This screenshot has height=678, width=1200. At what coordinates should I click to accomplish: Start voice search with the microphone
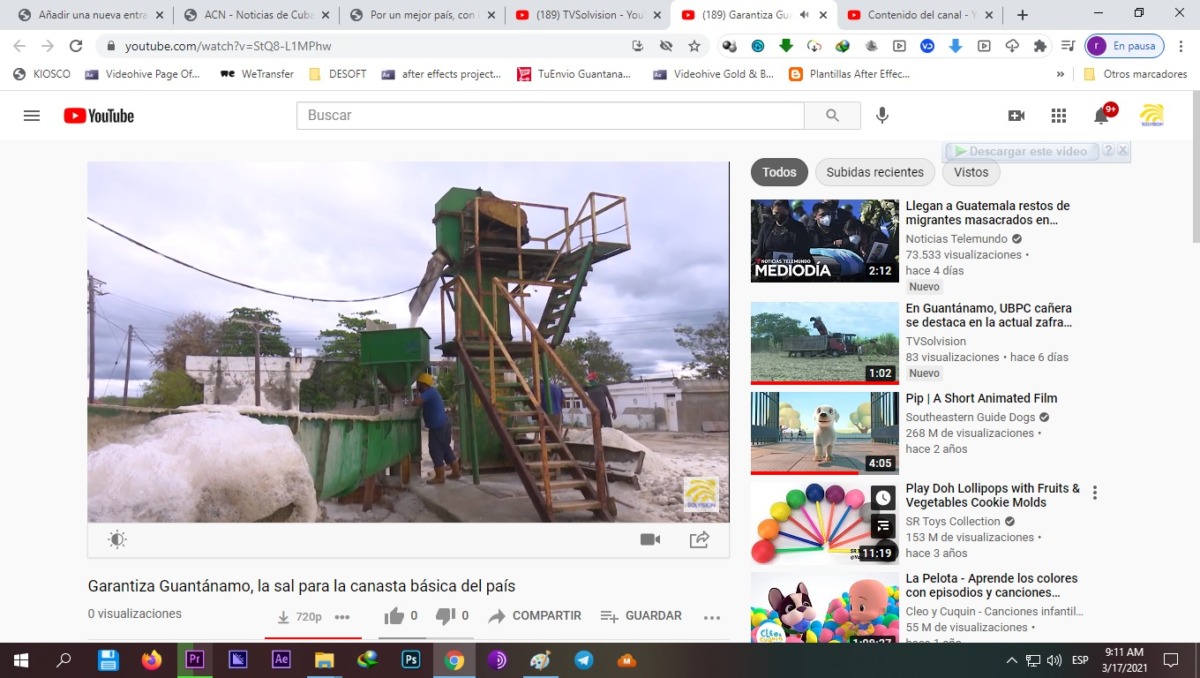882,115
